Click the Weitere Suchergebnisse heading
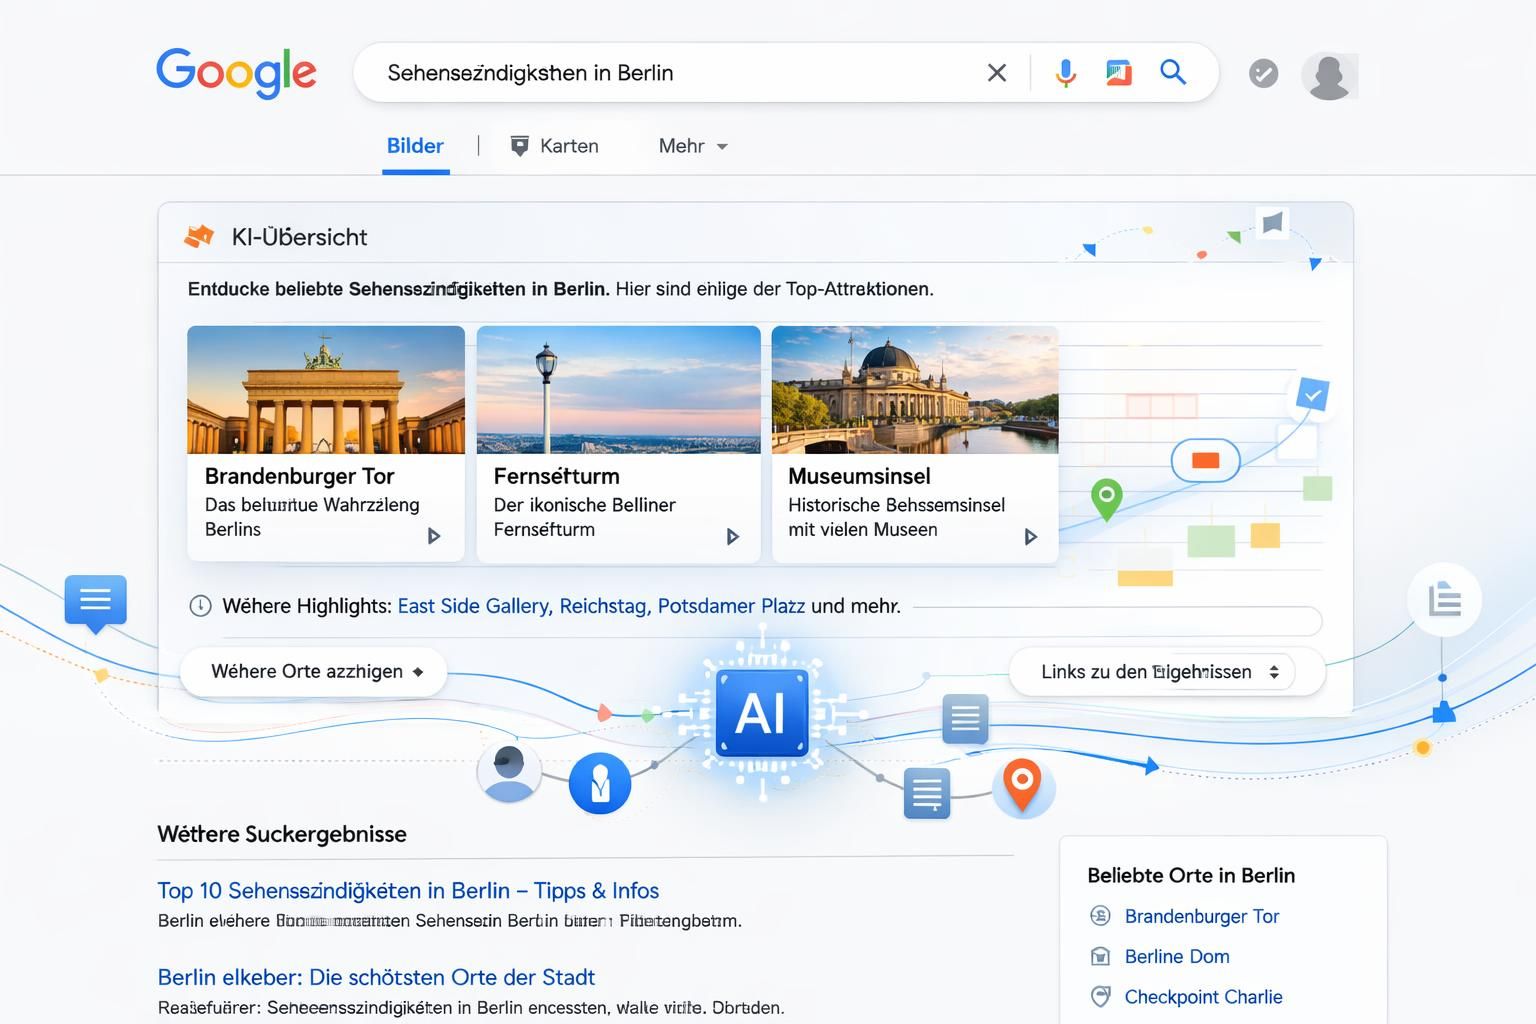Viewport: 1536px width, 1024px height. pos(282,834)
